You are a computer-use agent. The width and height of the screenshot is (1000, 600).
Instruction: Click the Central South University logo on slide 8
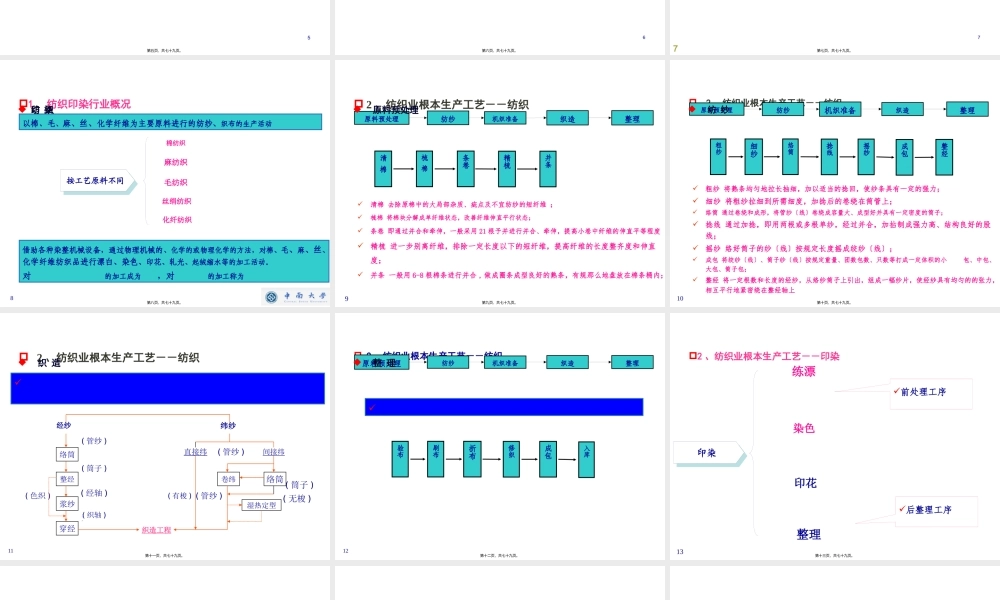296,297
